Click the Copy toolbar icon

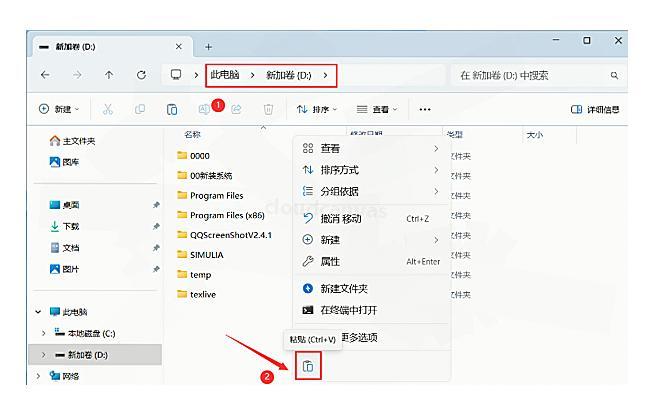(140, 109)
